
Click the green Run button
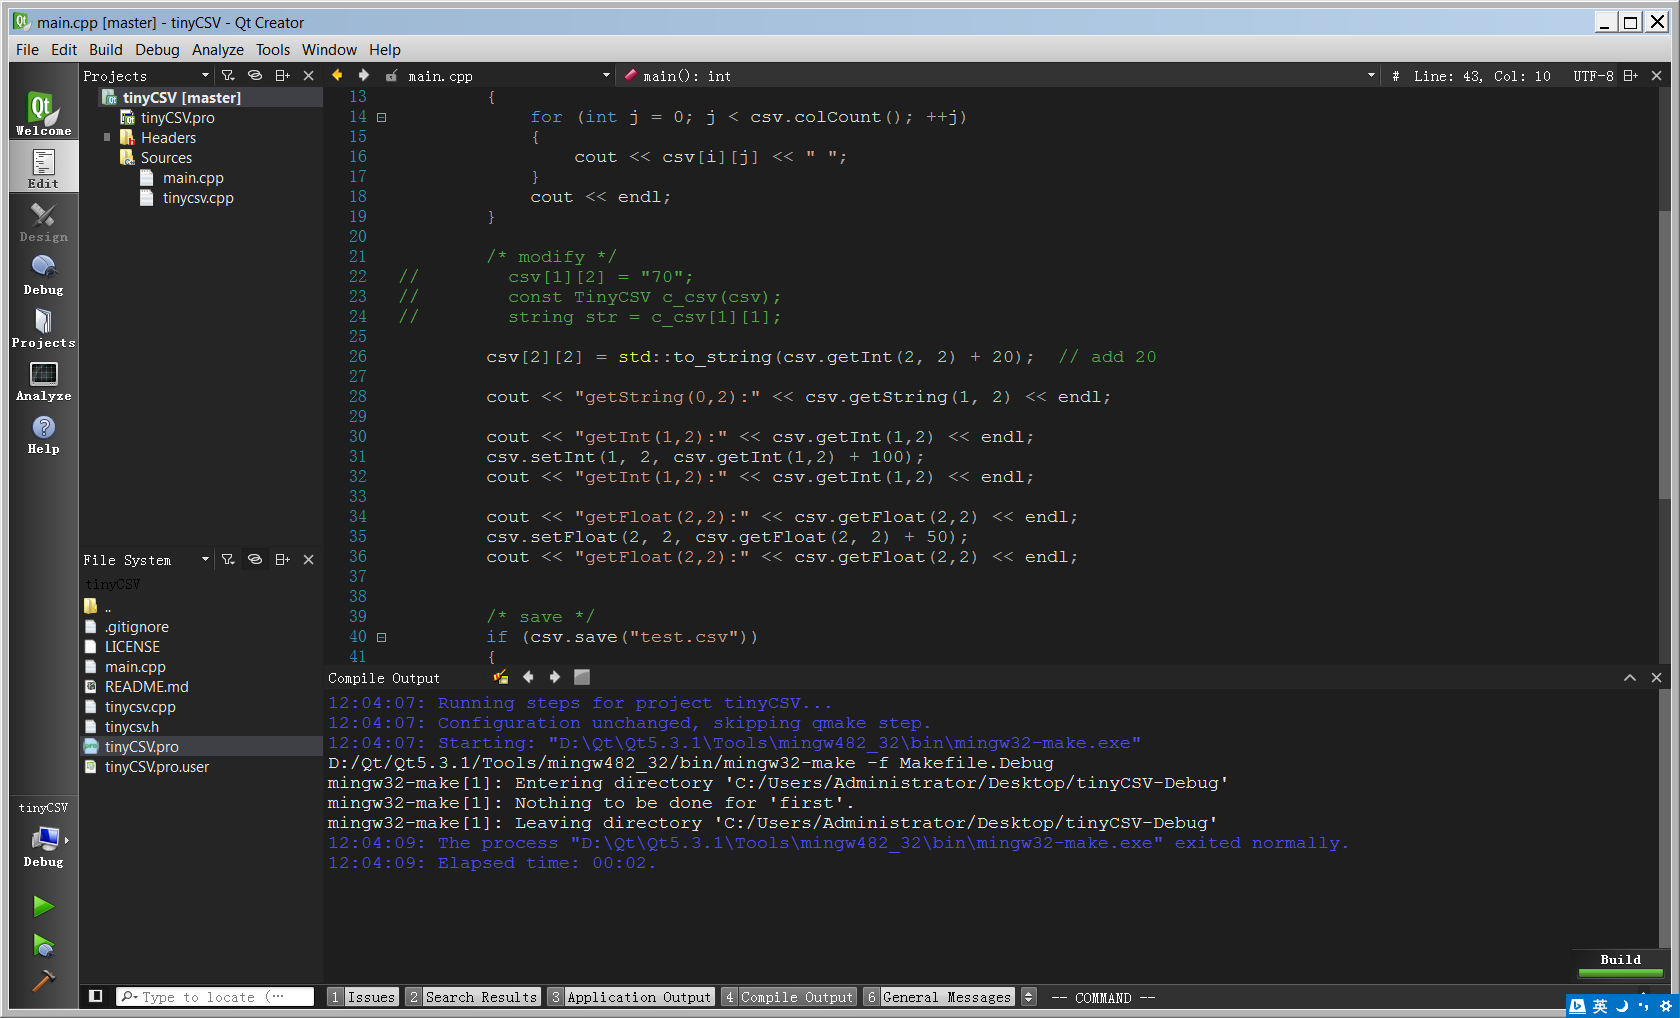(43, 906)
